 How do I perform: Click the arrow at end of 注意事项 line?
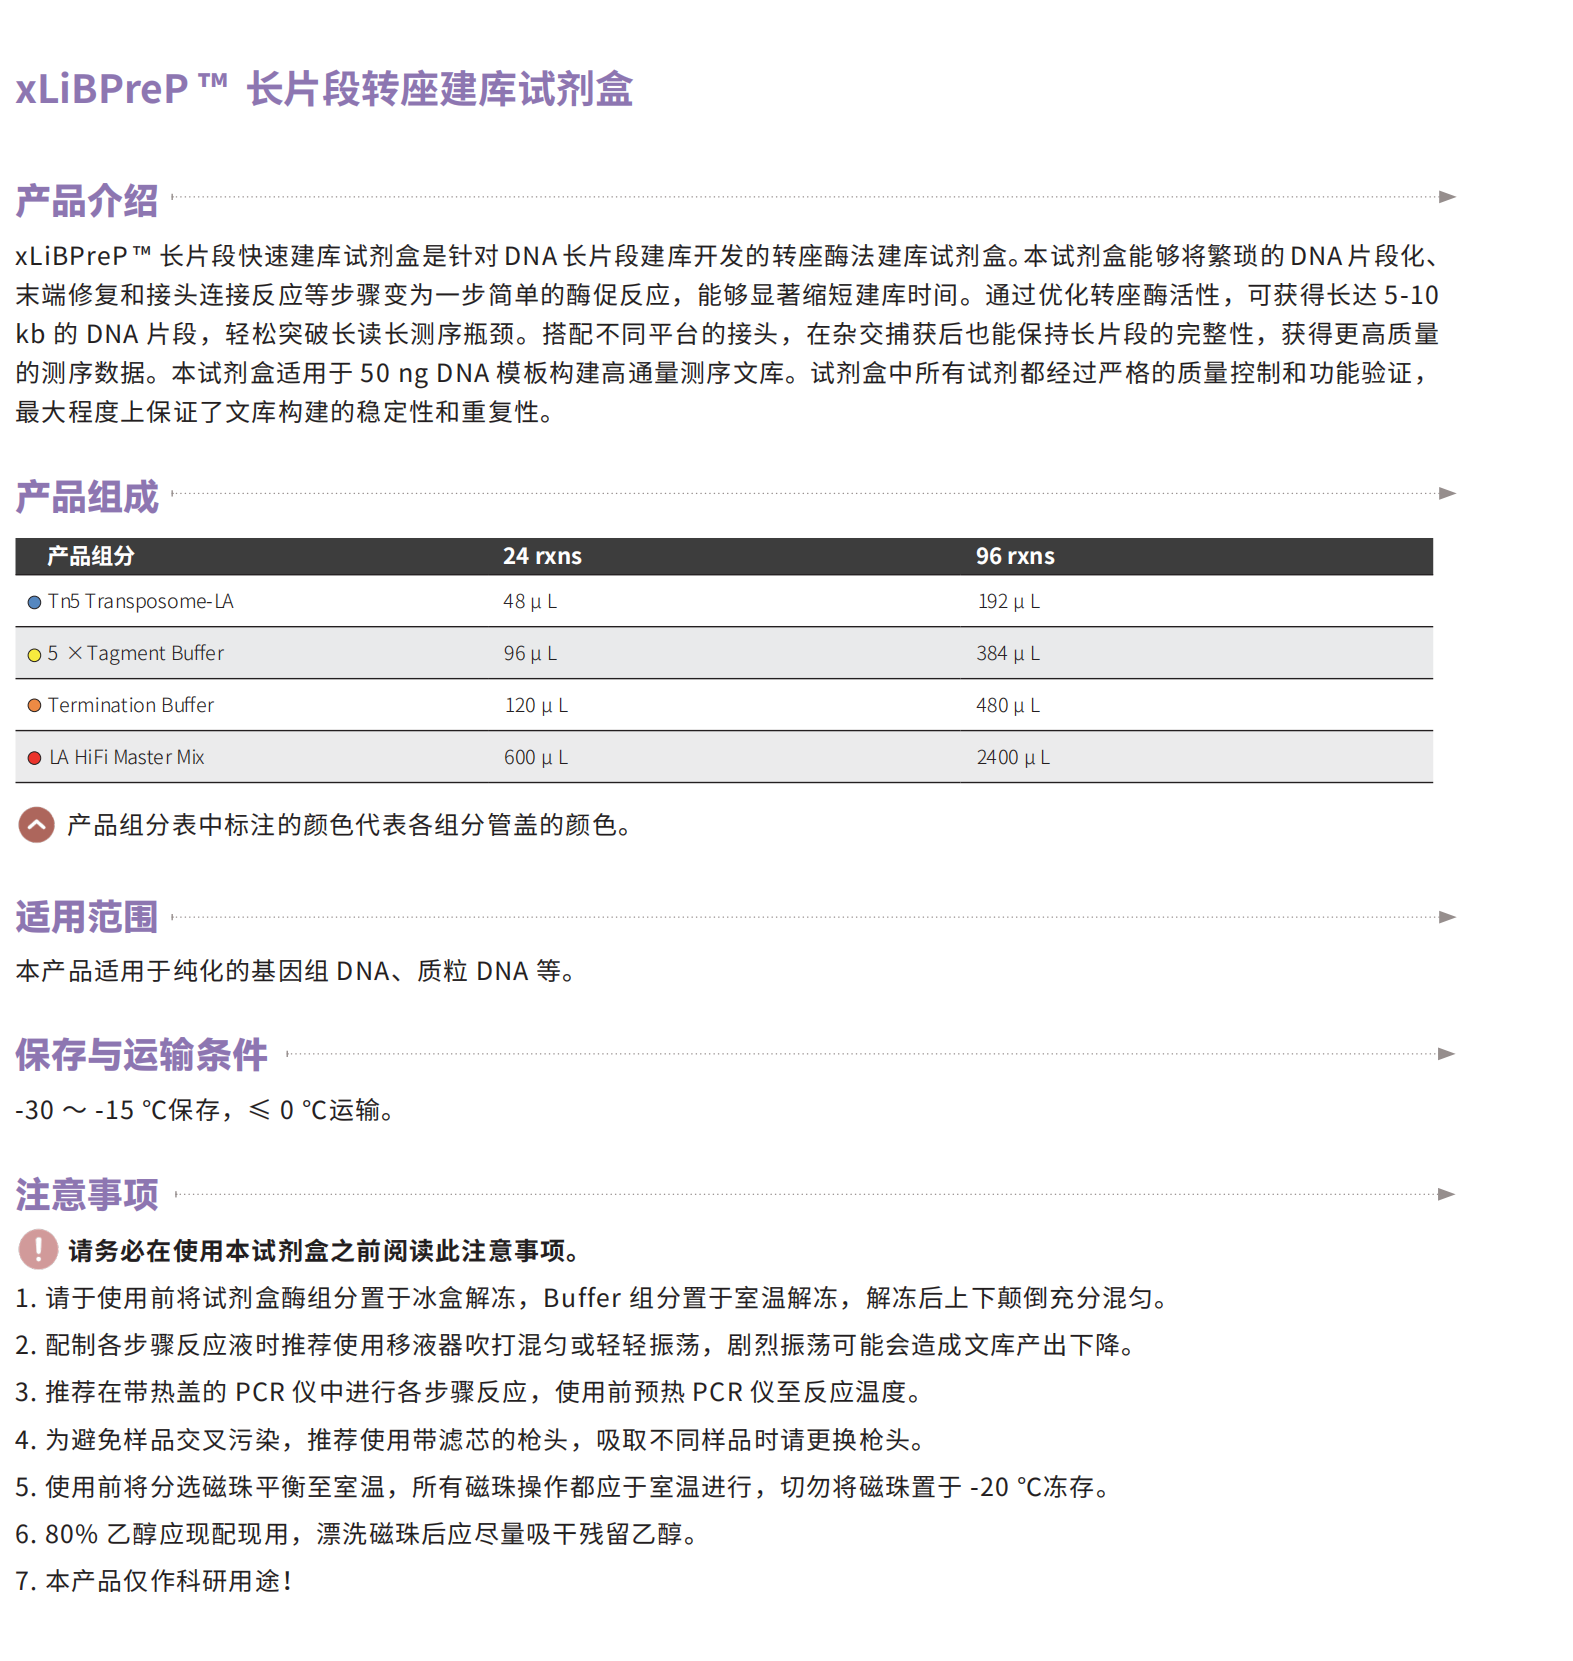1447,1194
